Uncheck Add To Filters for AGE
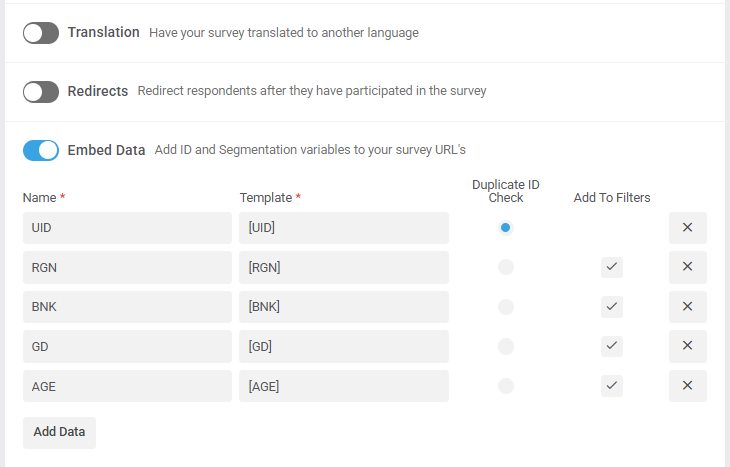The width and height of the screenshot is (730, 467). tap(612, 386)
